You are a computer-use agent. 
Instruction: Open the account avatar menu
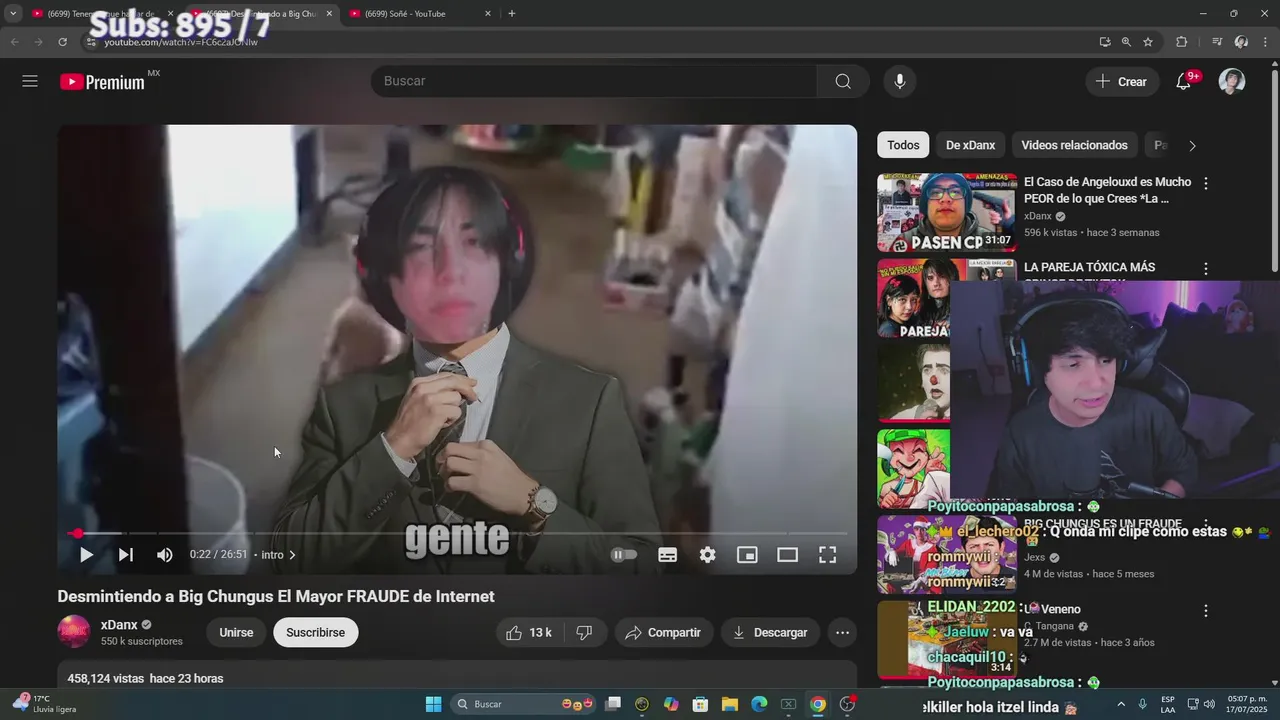1232,82
